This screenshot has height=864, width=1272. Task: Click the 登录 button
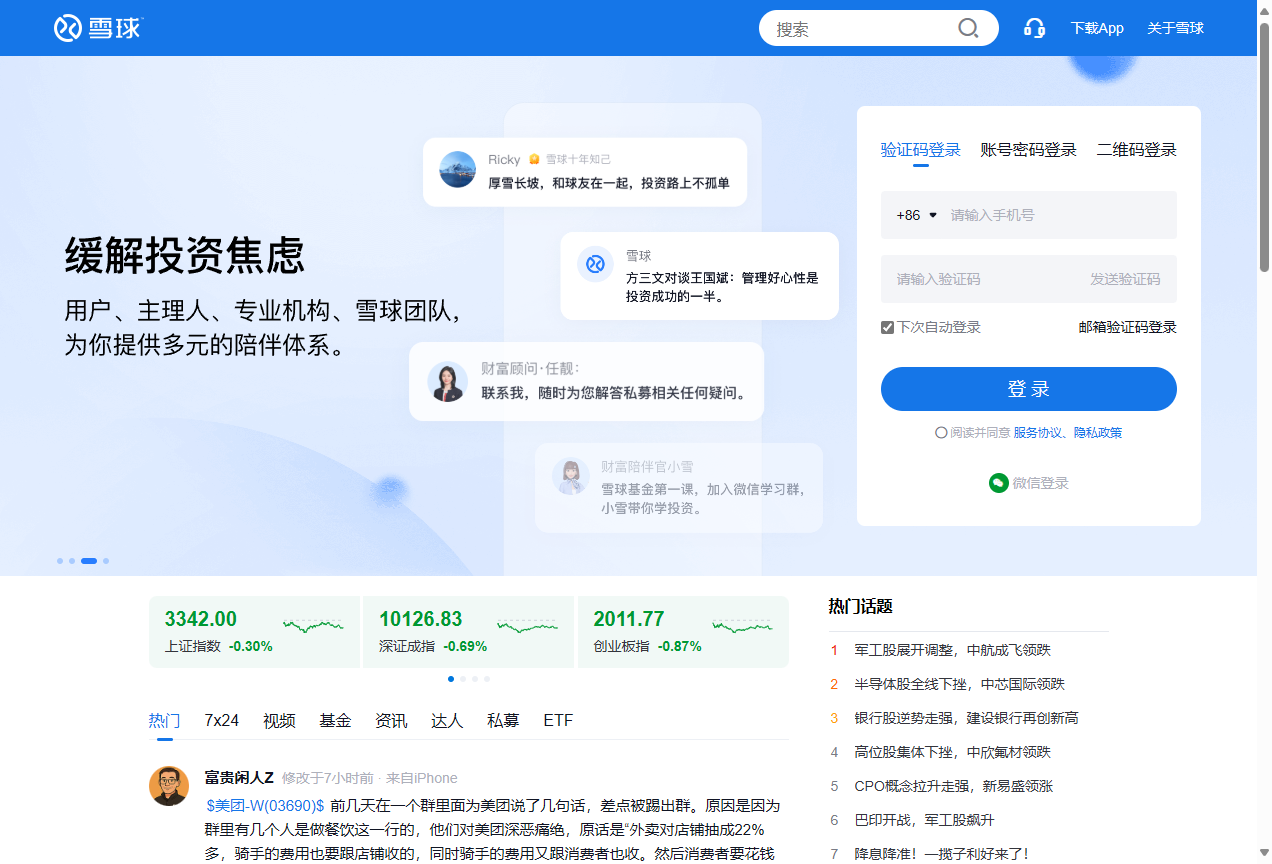(x=1028, y=389)
